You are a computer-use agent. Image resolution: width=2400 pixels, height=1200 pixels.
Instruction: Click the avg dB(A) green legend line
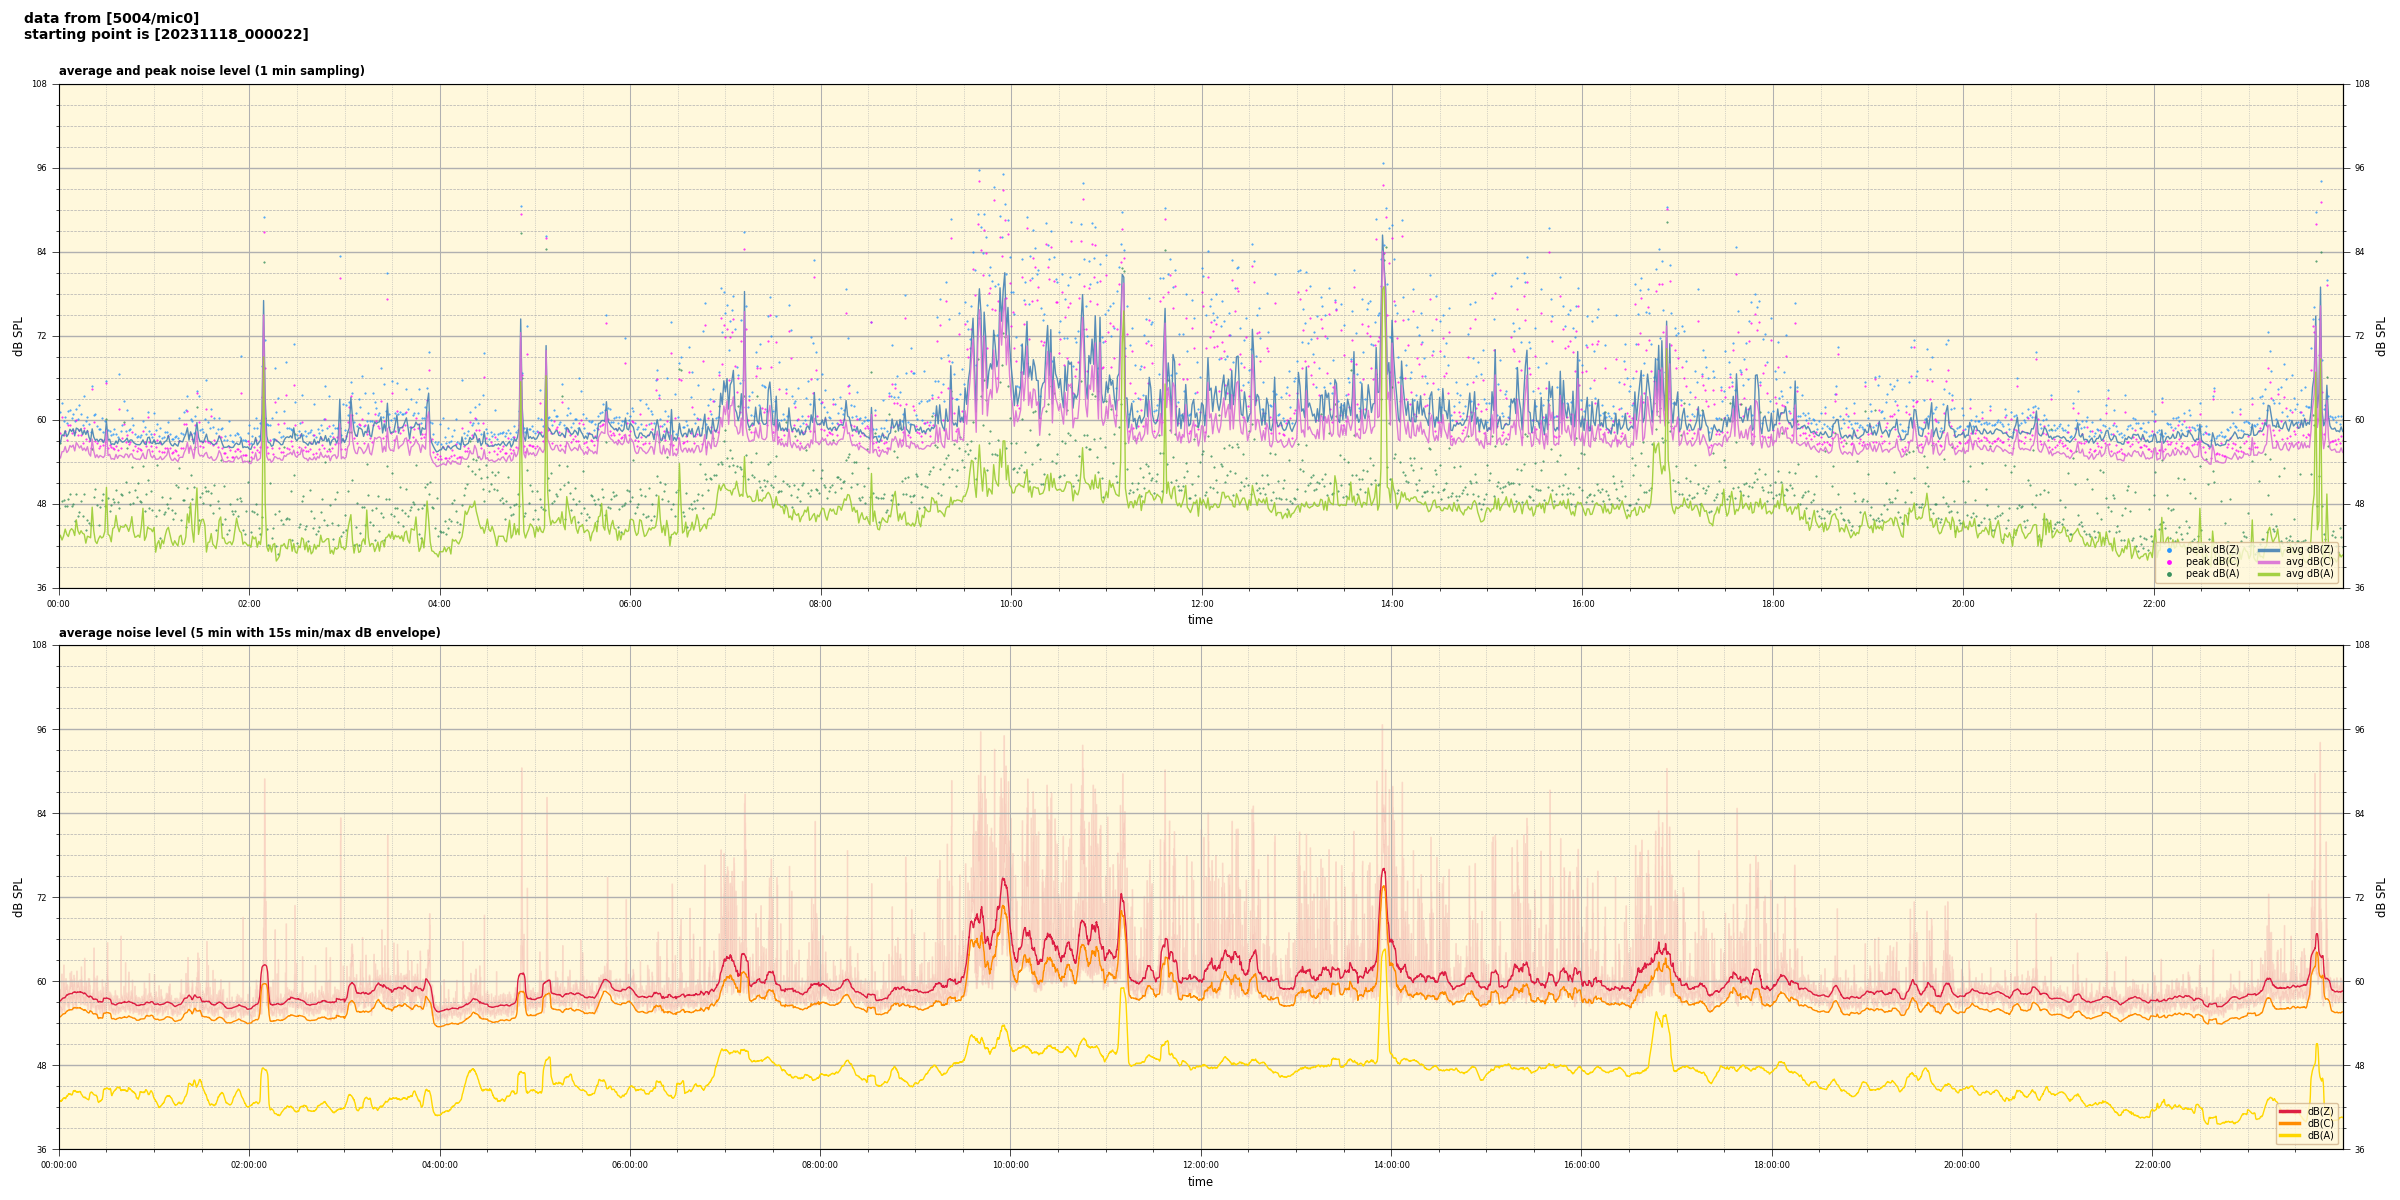2268,574
